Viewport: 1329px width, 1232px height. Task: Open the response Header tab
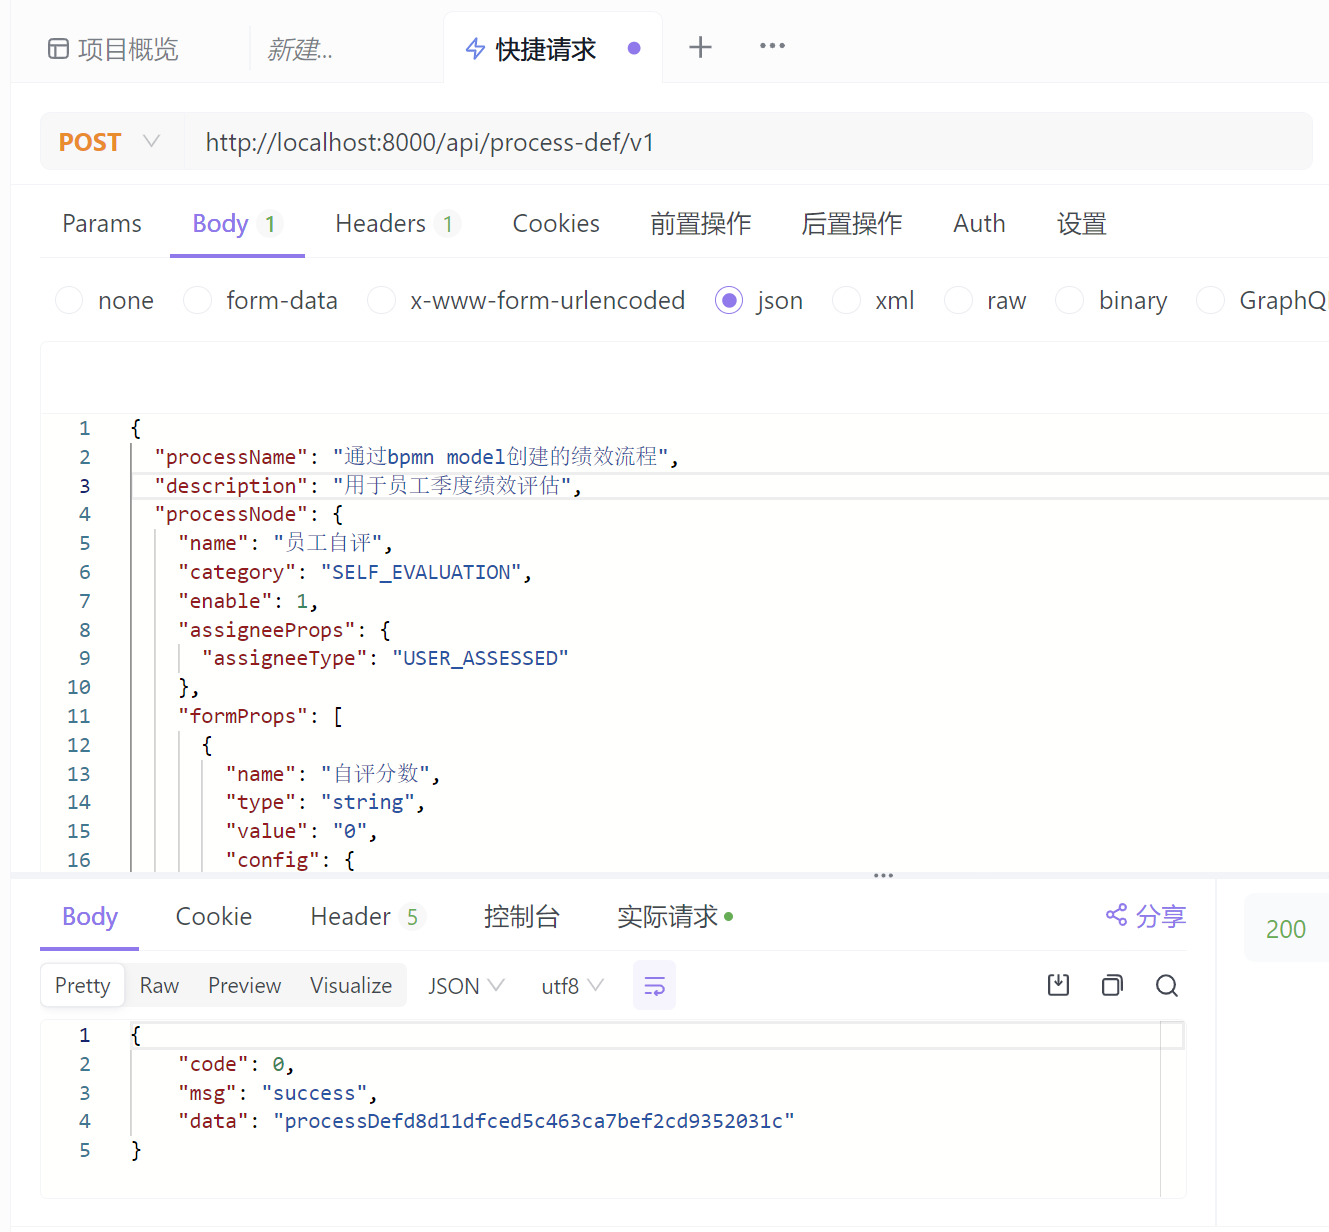click(x=367, y=917)
